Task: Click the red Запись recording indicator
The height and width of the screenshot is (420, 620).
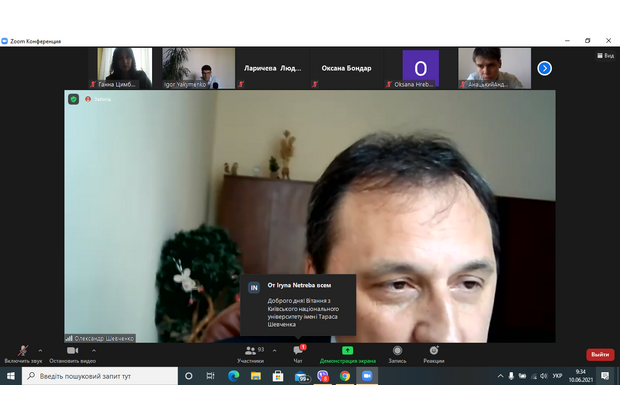Action: coord(98,99)
